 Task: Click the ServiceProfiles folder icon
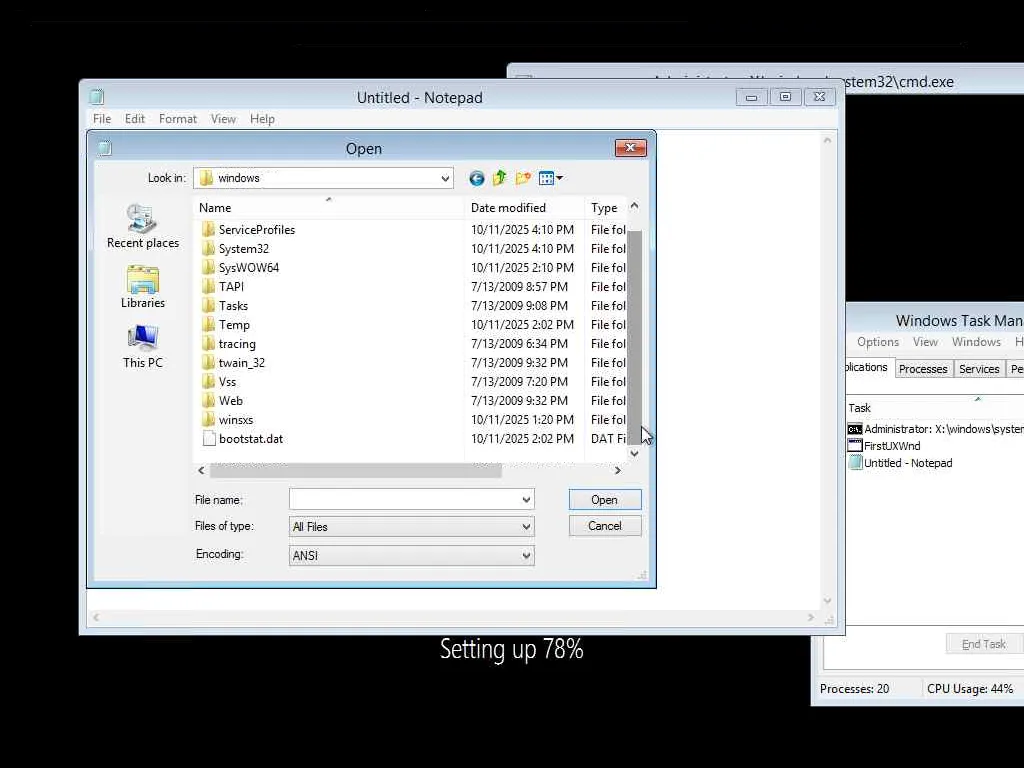click(x=208, y=229)
